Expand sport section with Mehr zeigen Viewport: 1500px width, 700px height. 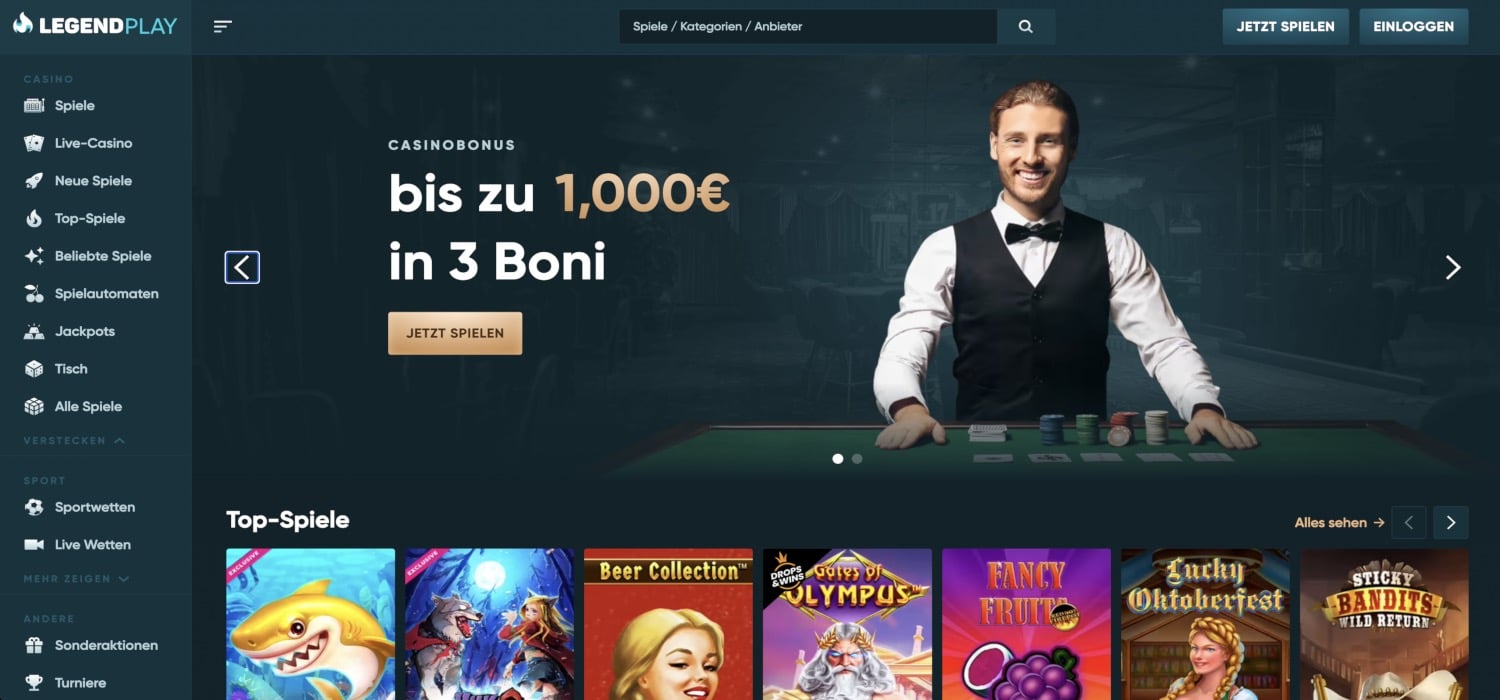pyautogui.click(x=77, y=579)
